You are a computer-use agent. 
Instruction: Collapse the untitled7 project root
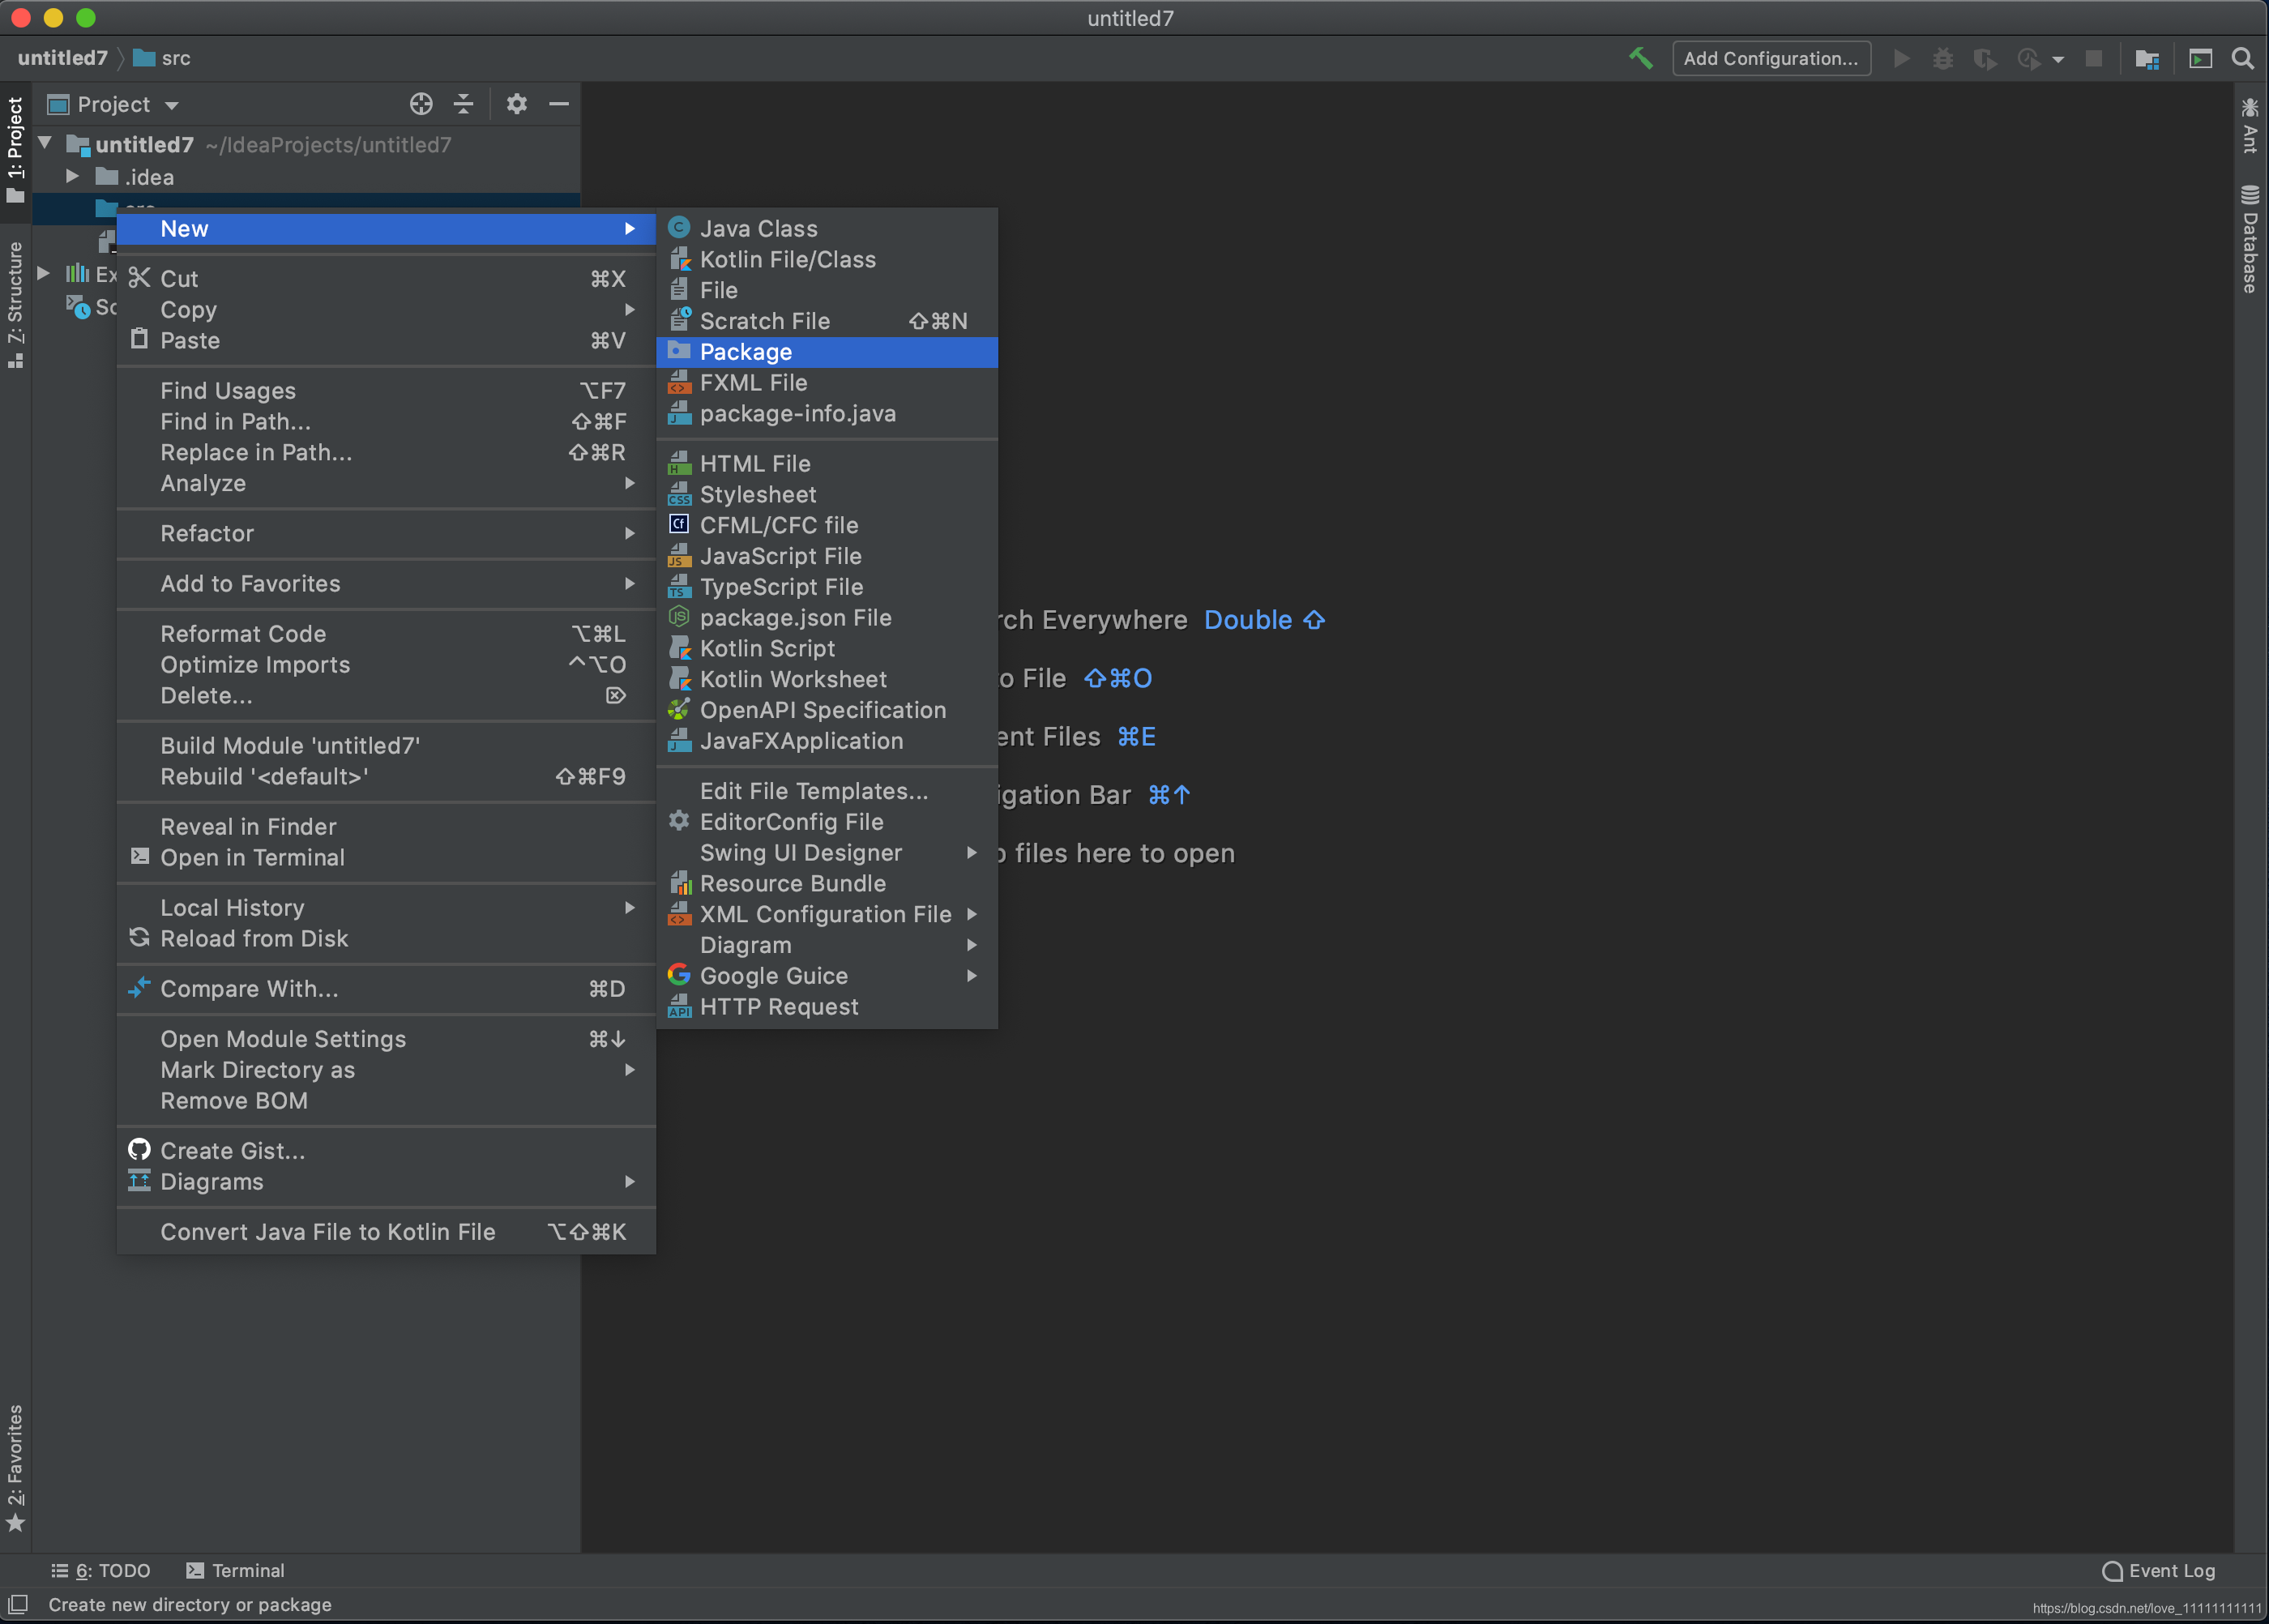click(45, 144)
